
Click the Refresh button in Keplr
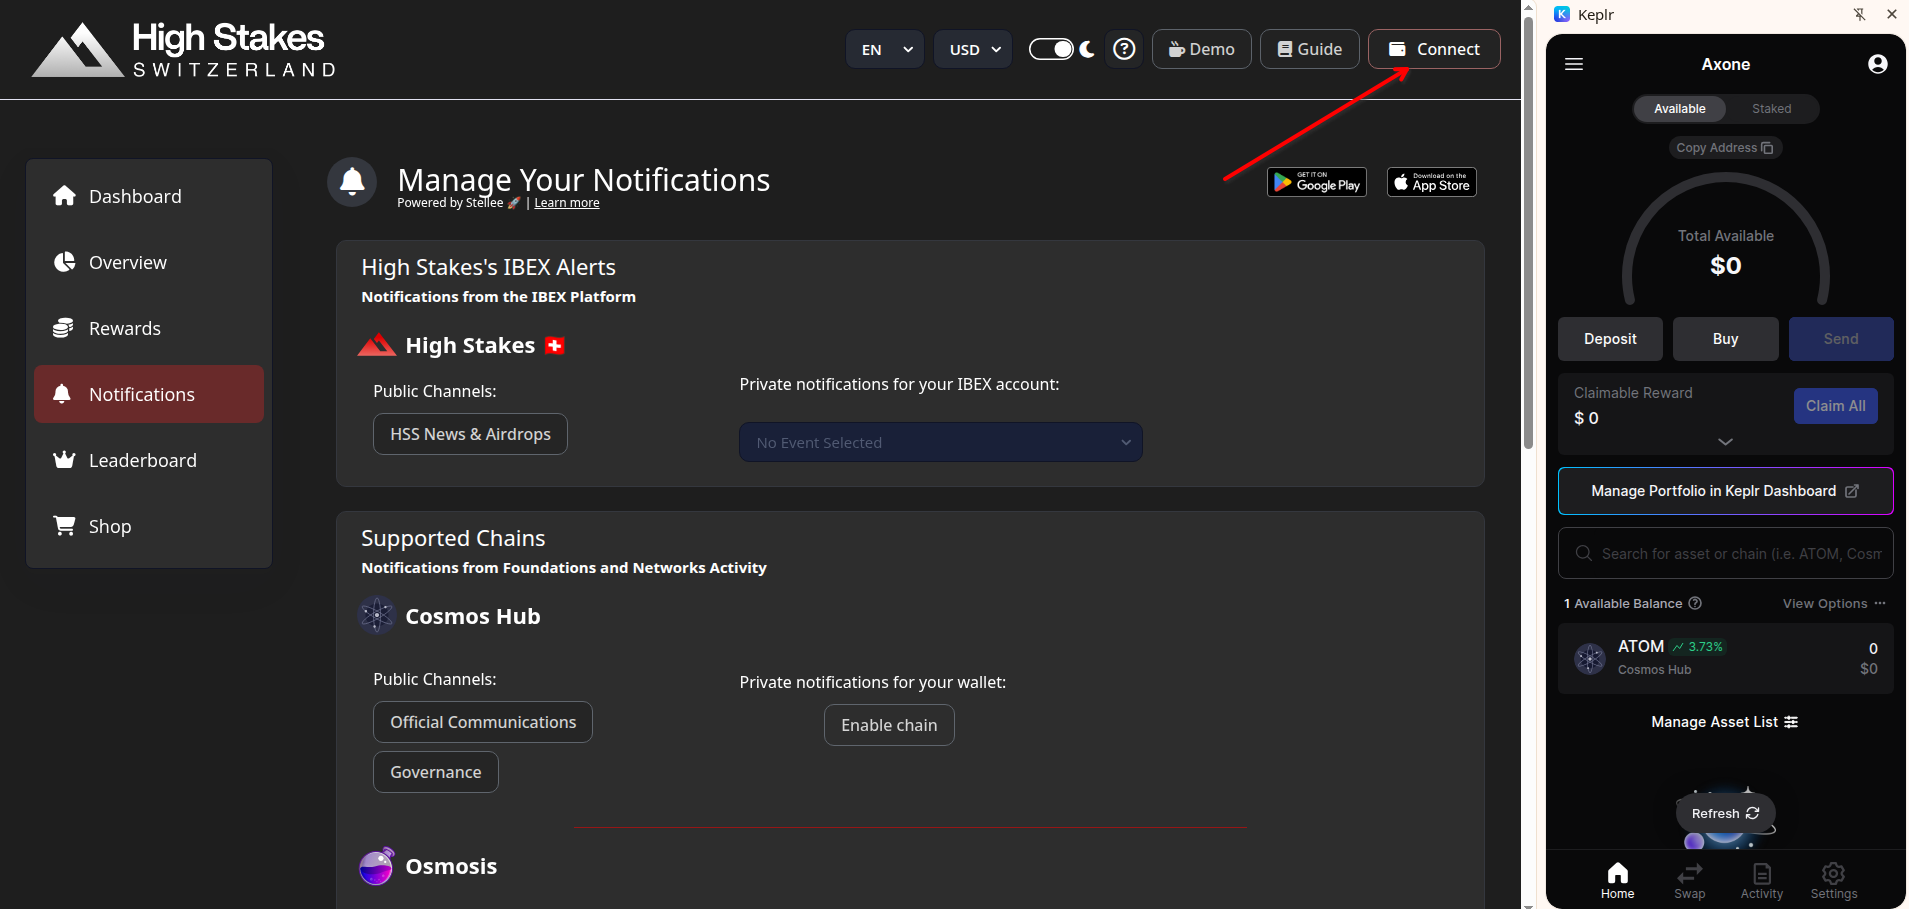click(1725, 813)
